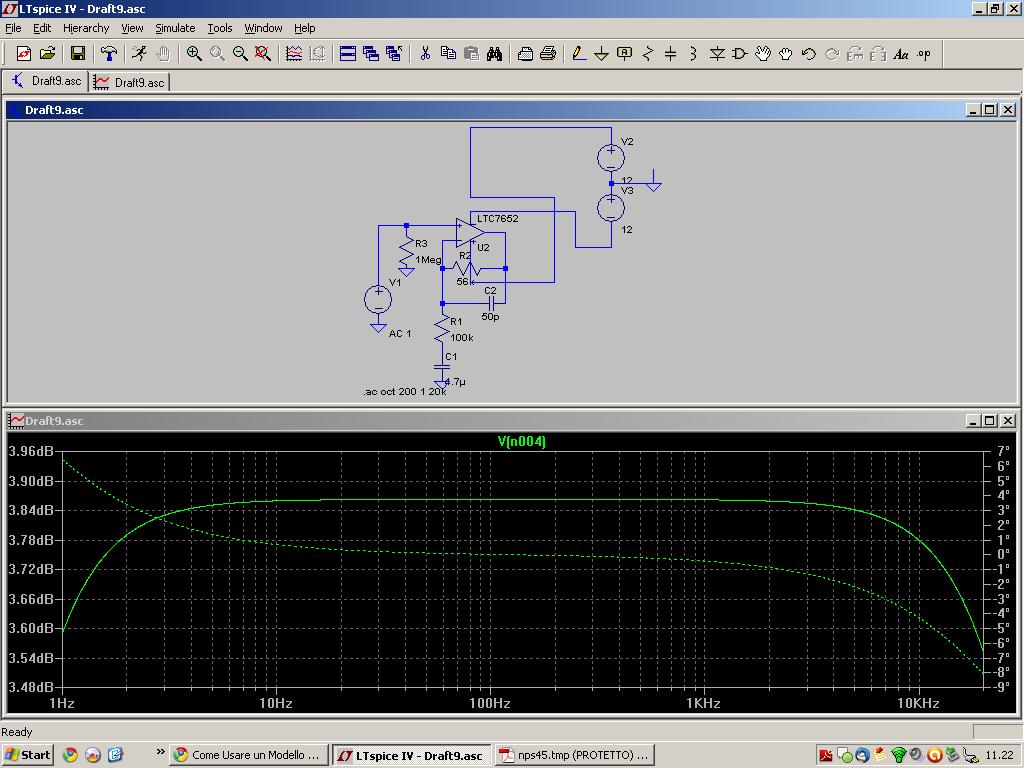Select the Diode component tool
Viewport: 1024px width, 768px height.
pos(716,54)
